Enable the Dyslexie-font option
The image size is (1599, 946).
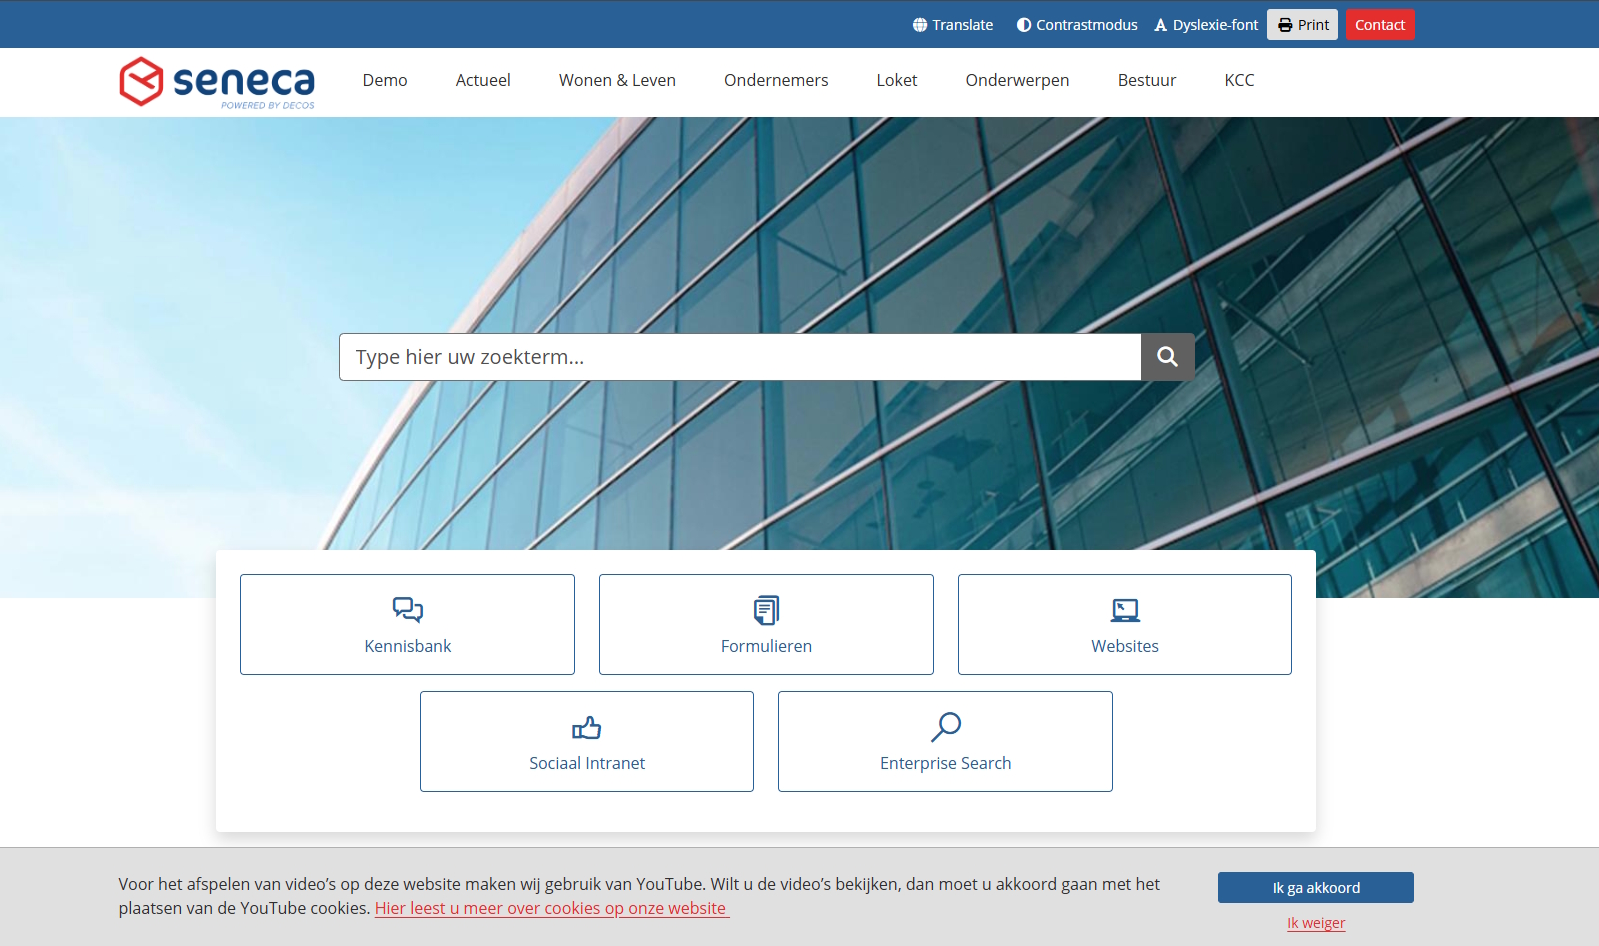point(1206,25)
